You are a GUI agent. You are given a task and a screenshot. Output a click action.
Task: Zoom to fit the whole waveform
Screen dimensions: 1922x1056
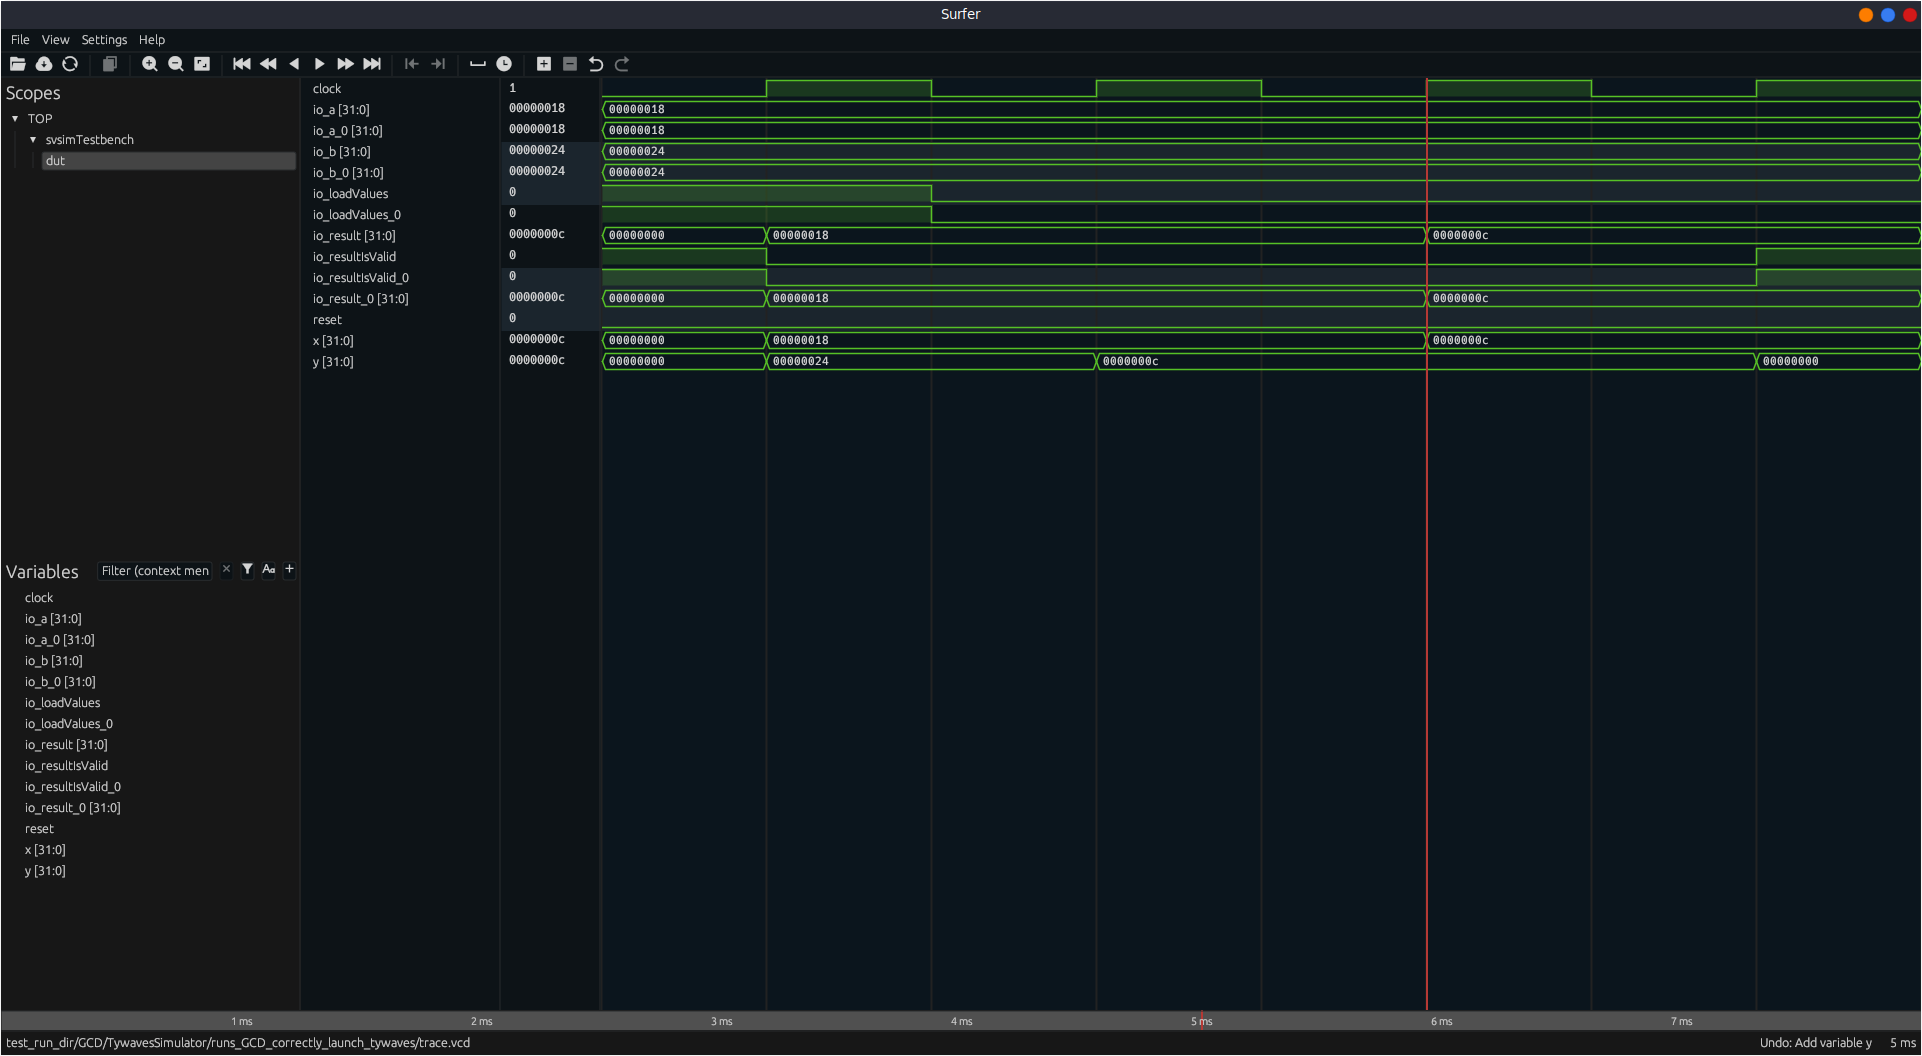pyautogui.click(x=202, y=64)
